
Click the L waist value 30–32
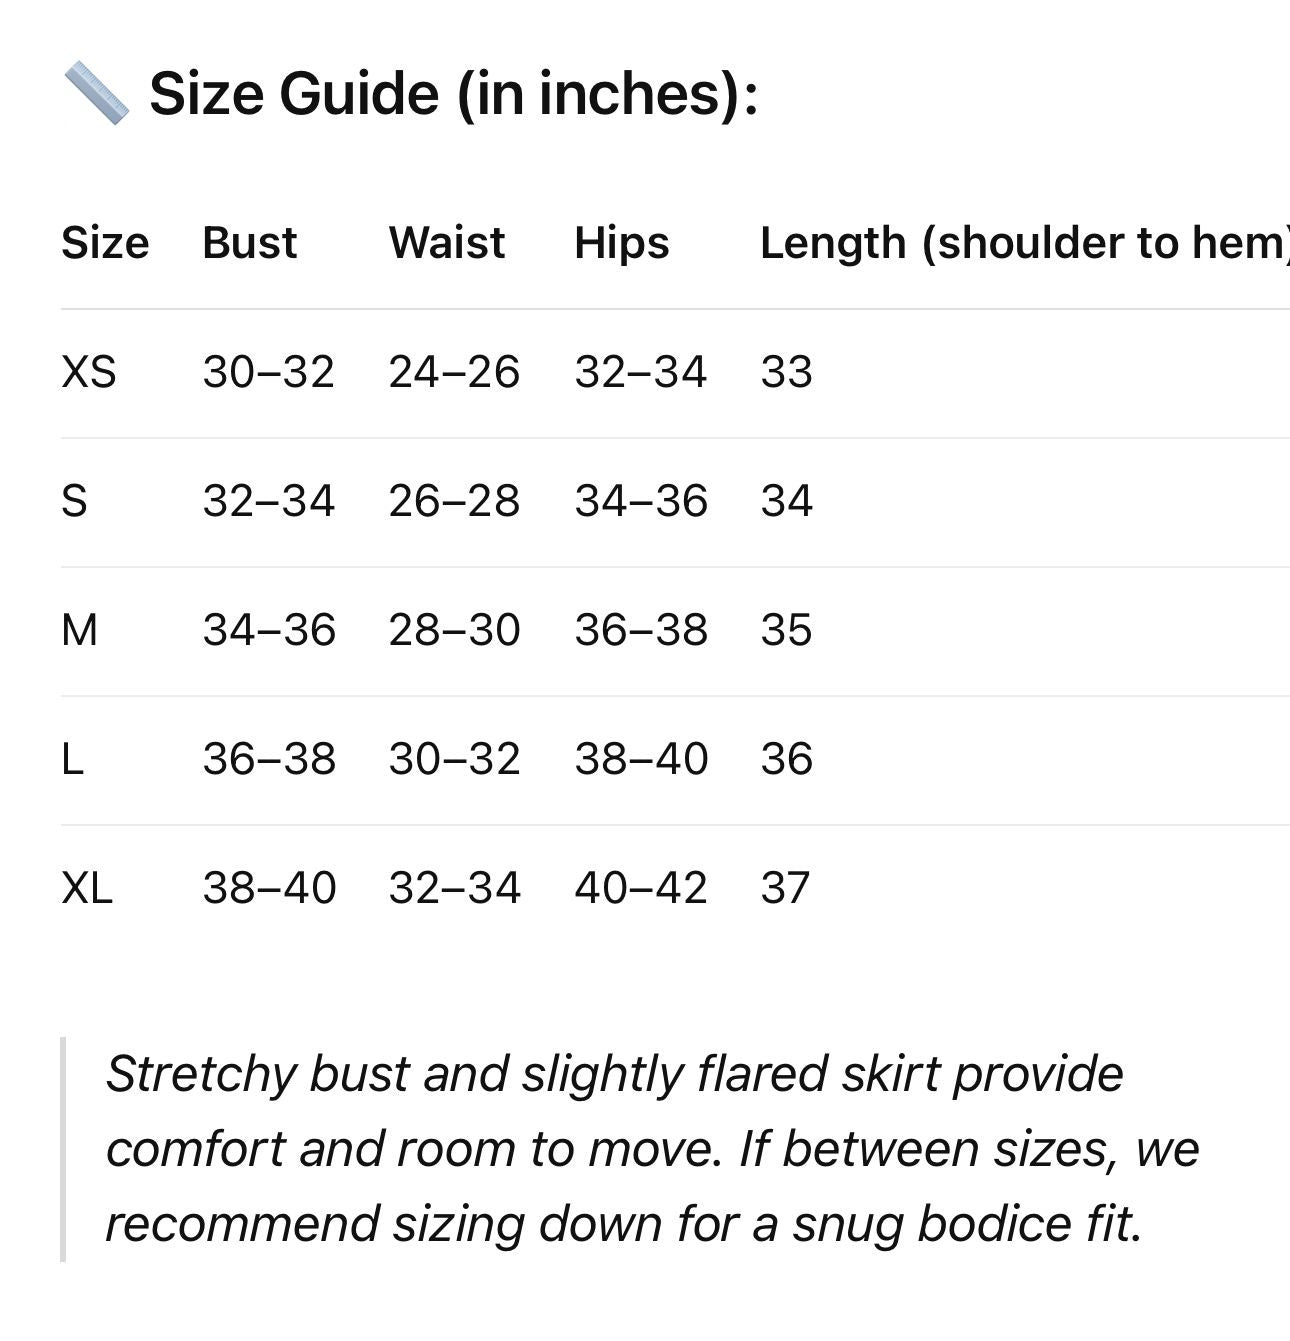454,759
